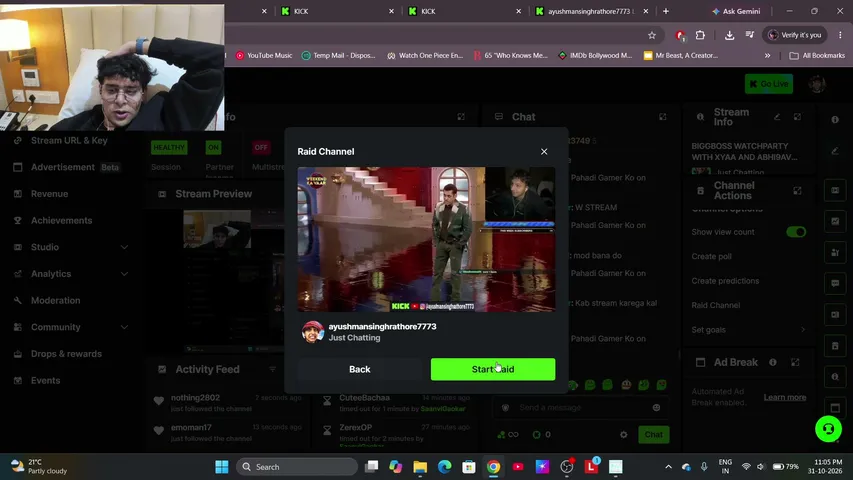Bookmark this page with star icon
Viewport: 853px width, 480px height.
pyautogui.click(x=652, y=35)
